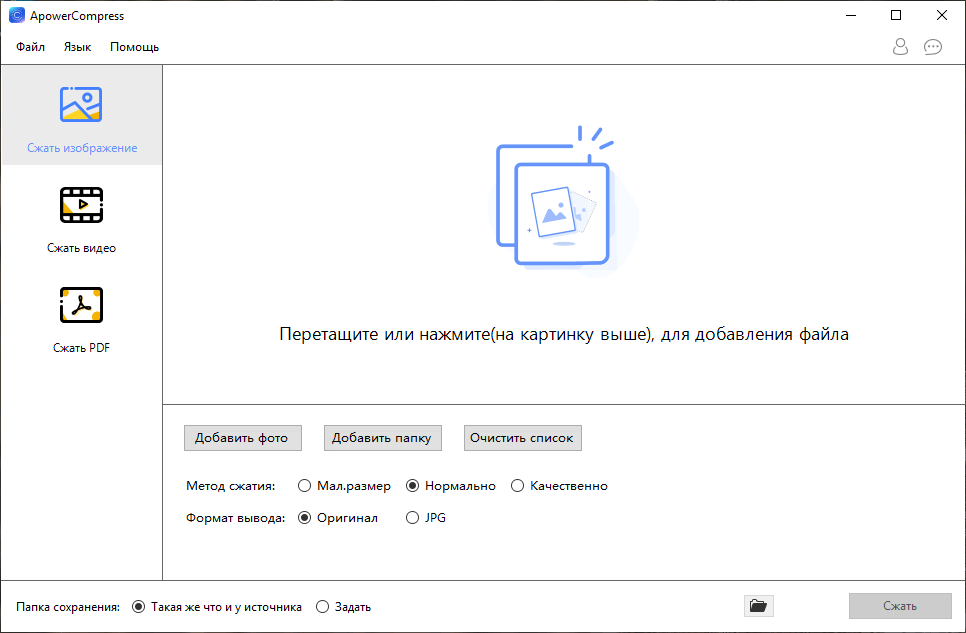The width and height of the screenshot is (966, 633).
Task: Click the Метод сжатия label
Action: click(230, 486)
